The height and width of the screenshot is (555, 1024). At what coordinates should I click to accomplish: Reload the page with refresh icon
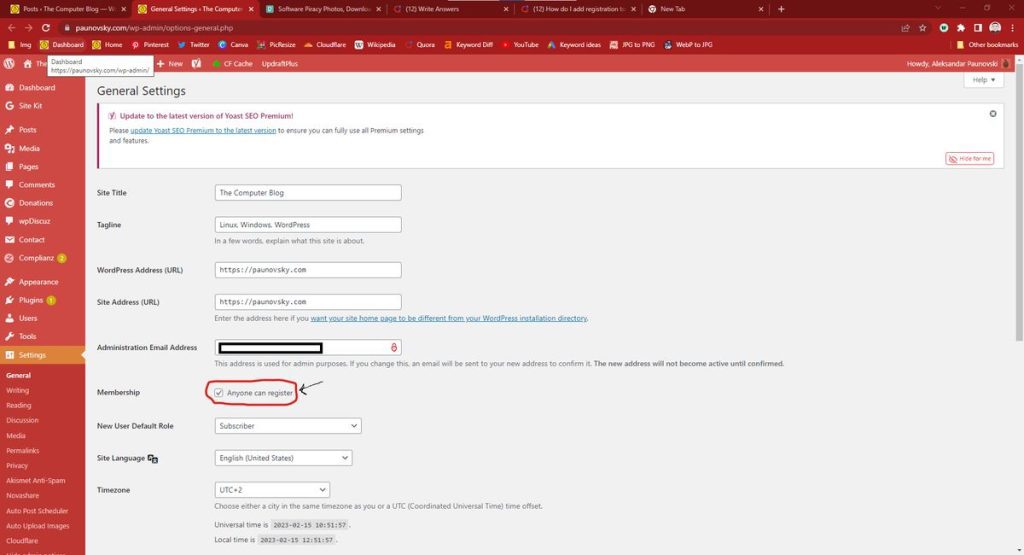[x=46, y=28]
